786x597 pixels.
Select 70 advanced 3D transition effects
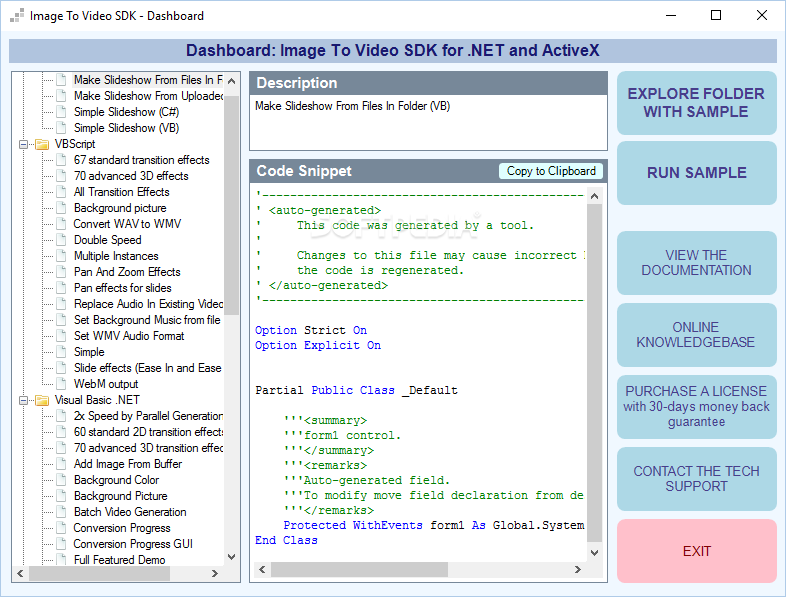[148, 448]
